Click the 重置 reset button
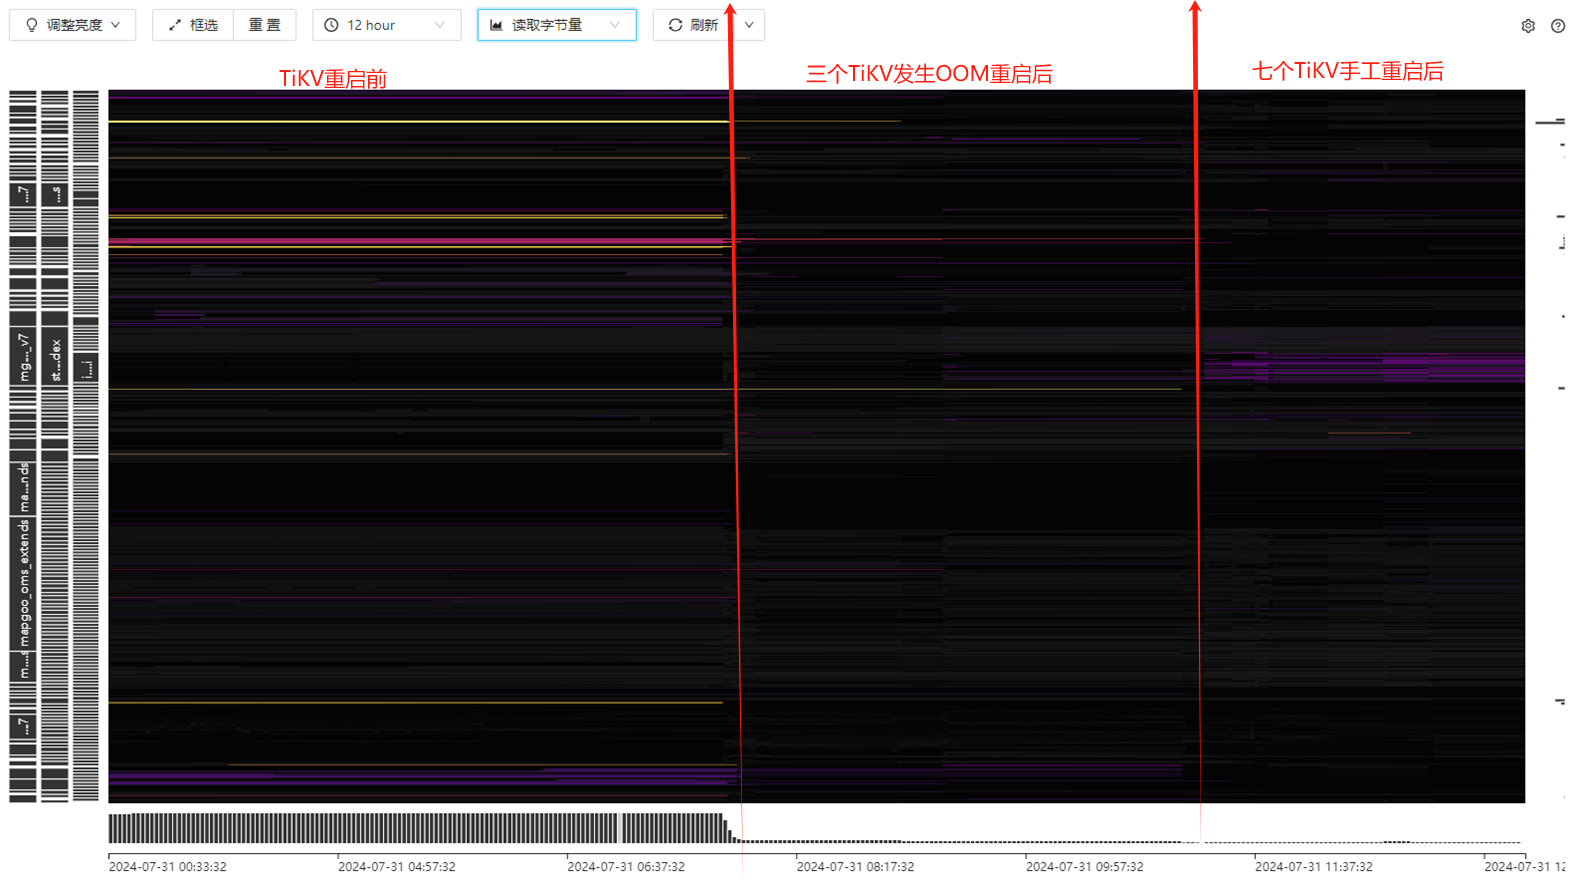The height and width of the screenshot is (889, 1579). [265, 25]
